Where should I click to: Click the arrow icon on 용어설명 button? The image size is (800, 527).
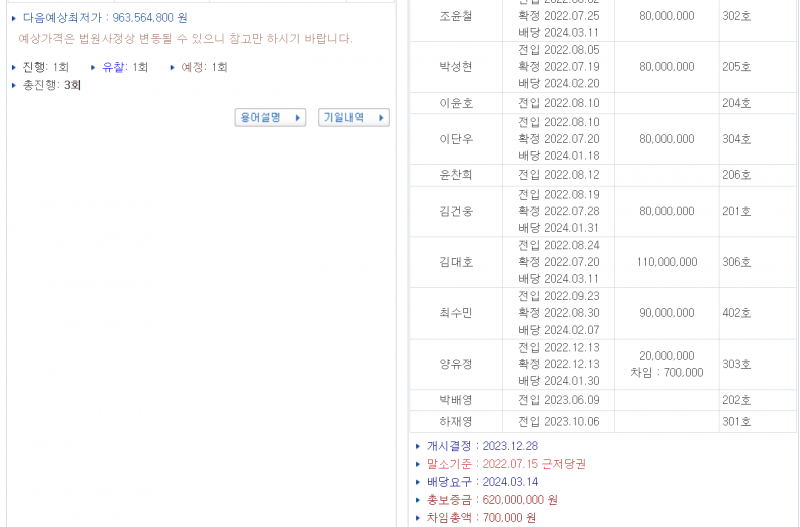(298, 118)
